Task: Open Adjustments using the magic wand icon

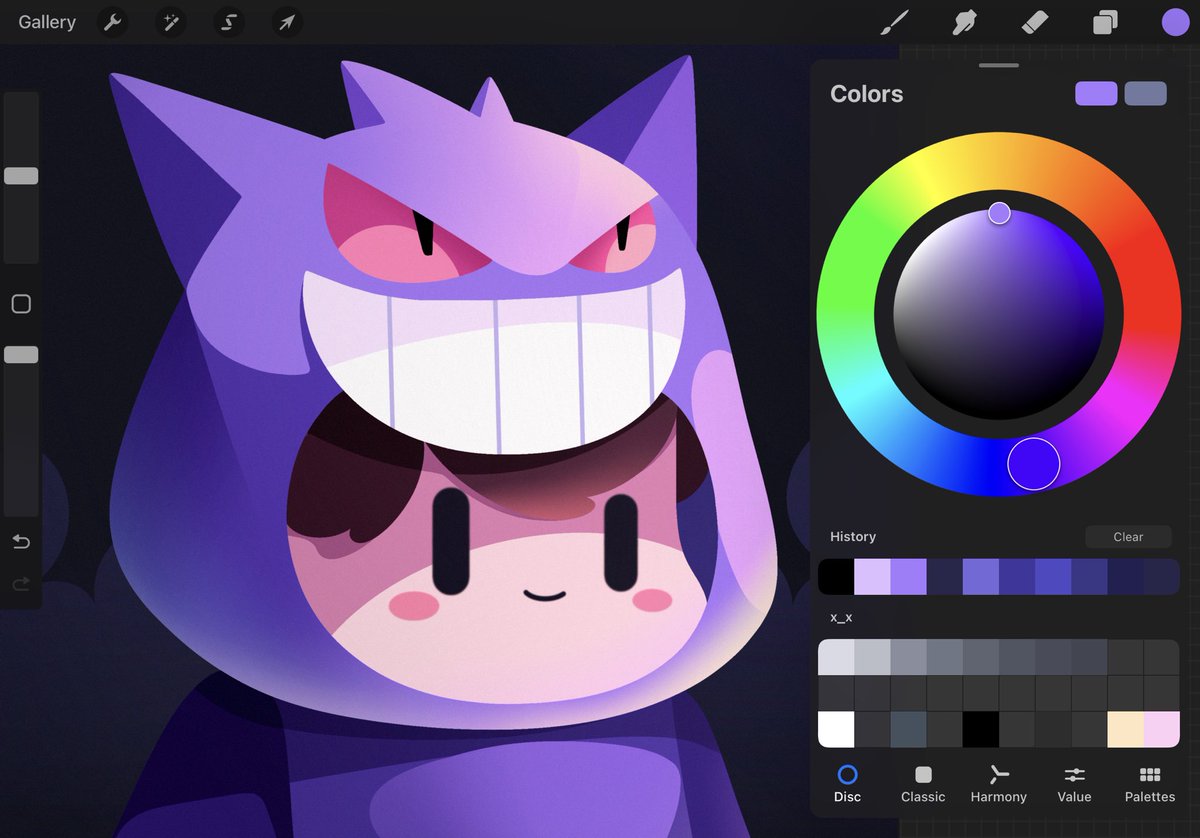Action: pos(170,22)
